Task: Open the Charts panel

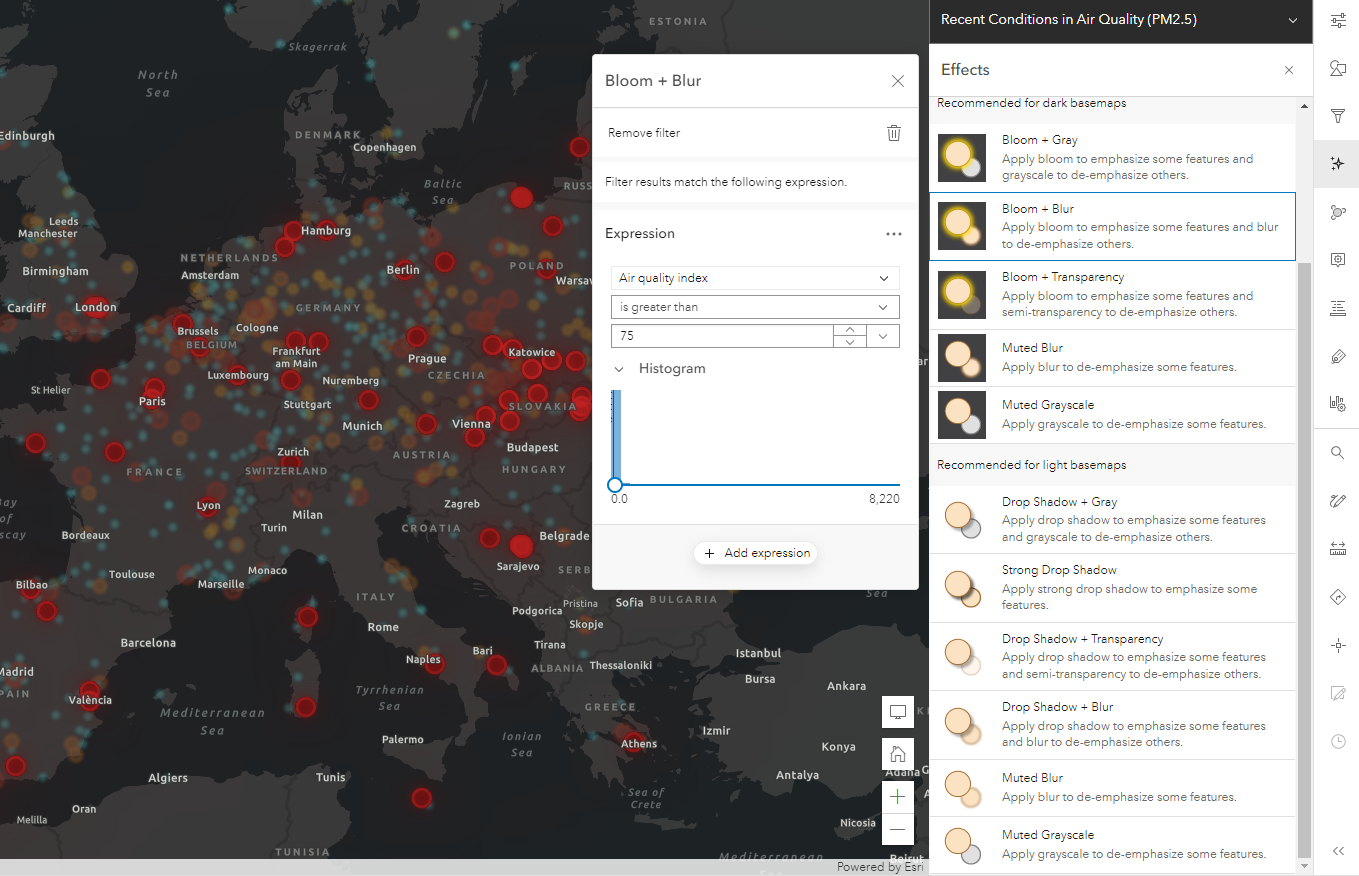Action: 1337,403
